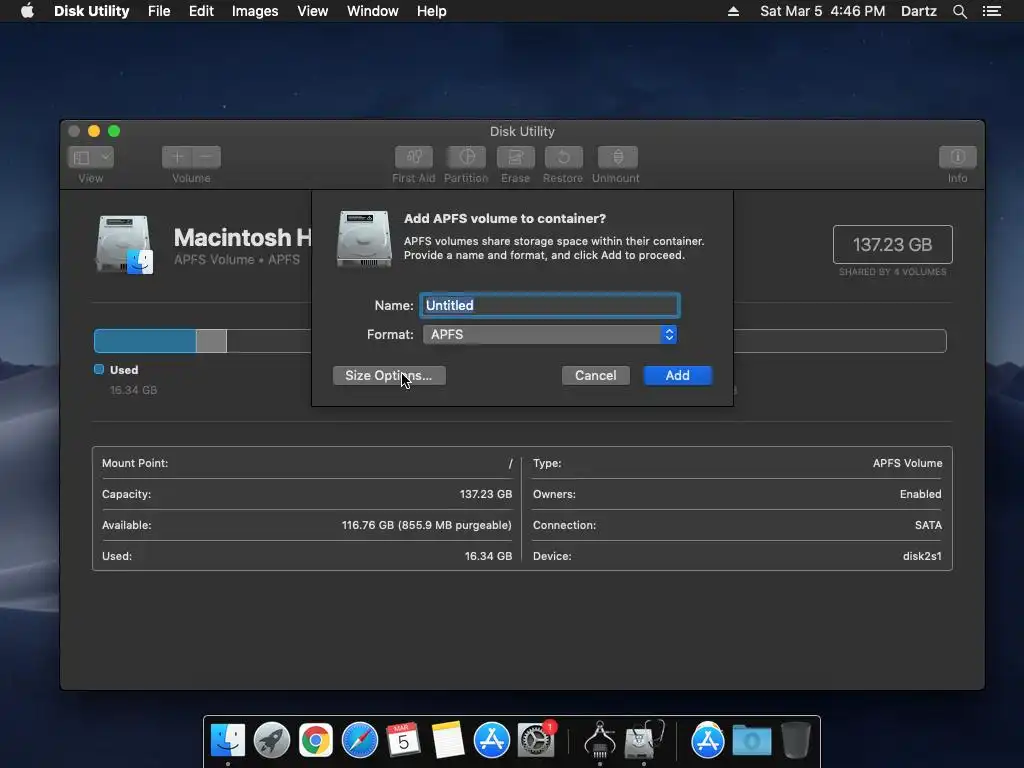Open the View menu in the menu bar
This screenshot has height=768, width=1024.
coord(312,11)
